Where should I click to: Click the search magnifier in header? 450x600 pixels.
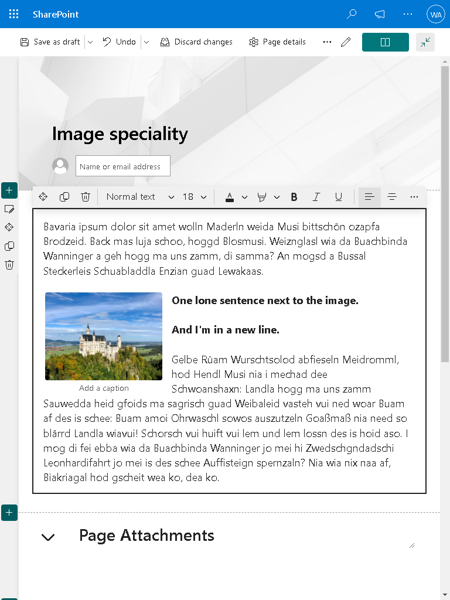coord(351,14)
